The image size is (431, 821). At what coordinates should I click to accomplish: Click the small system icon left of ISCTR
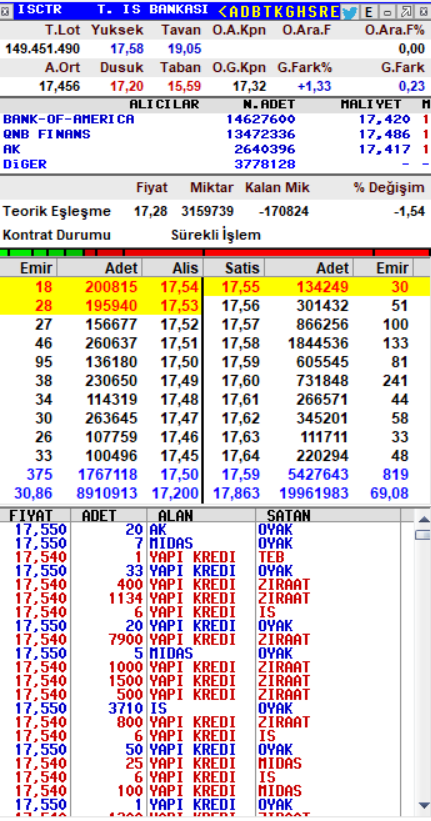pos(5,11)
